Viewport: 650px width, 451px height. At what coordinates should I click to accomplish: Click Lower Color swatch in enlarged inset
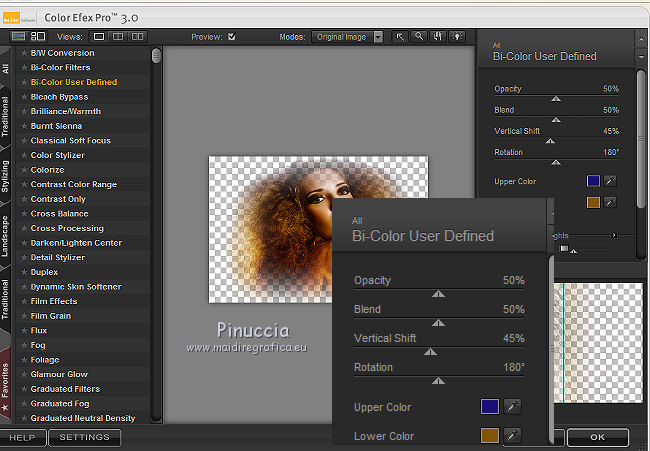click(489, 436)
